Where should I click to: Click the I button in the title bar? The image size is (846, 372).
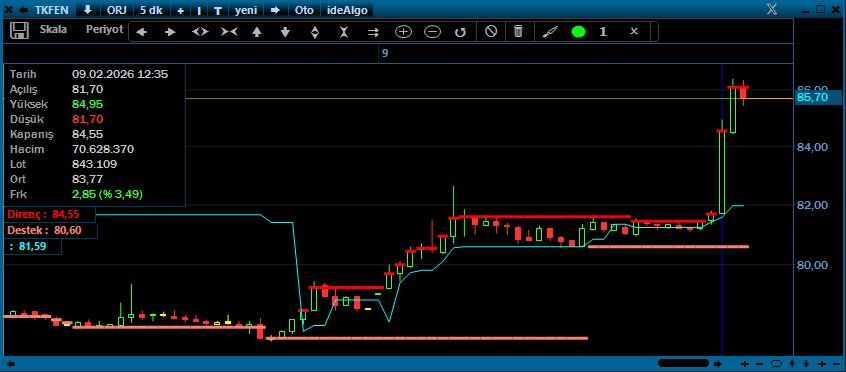point(199,10)
